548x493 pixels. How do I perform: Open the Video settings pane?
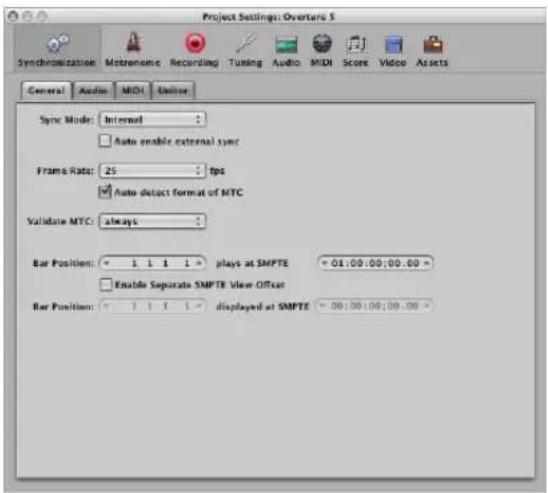coord(393,50)
